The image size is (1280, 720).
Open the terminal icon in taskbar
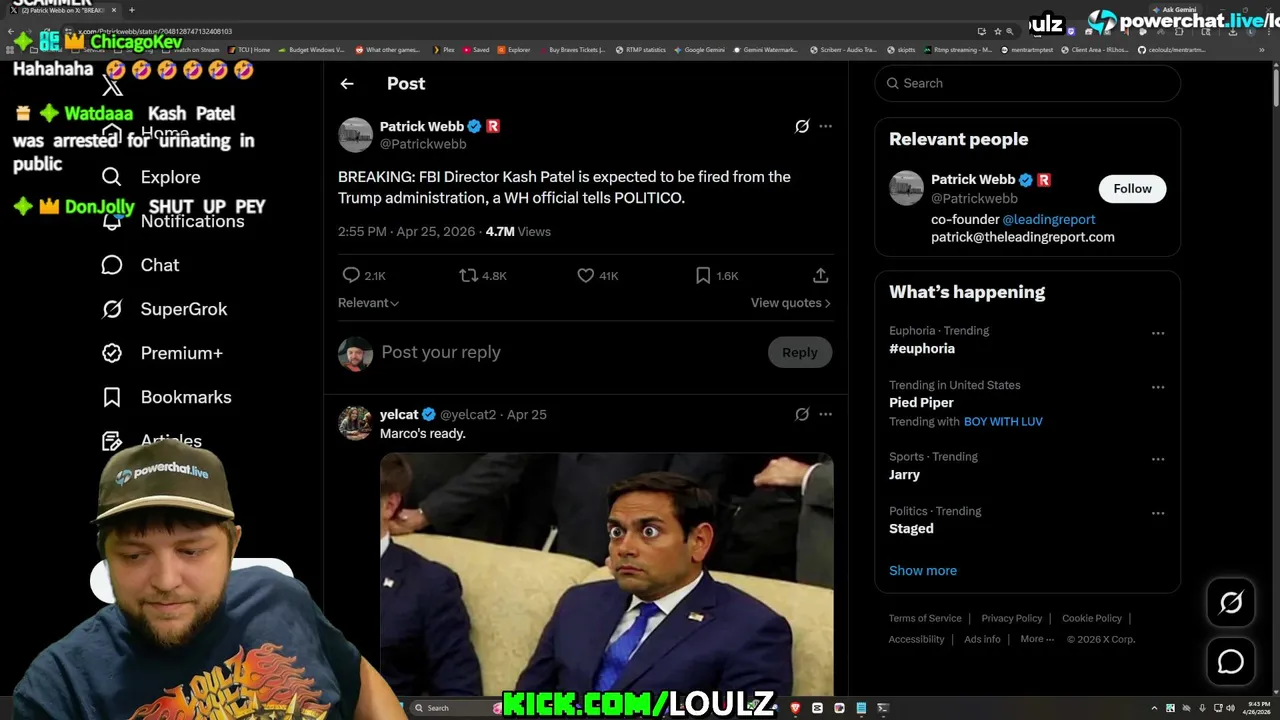click(883, 708)
